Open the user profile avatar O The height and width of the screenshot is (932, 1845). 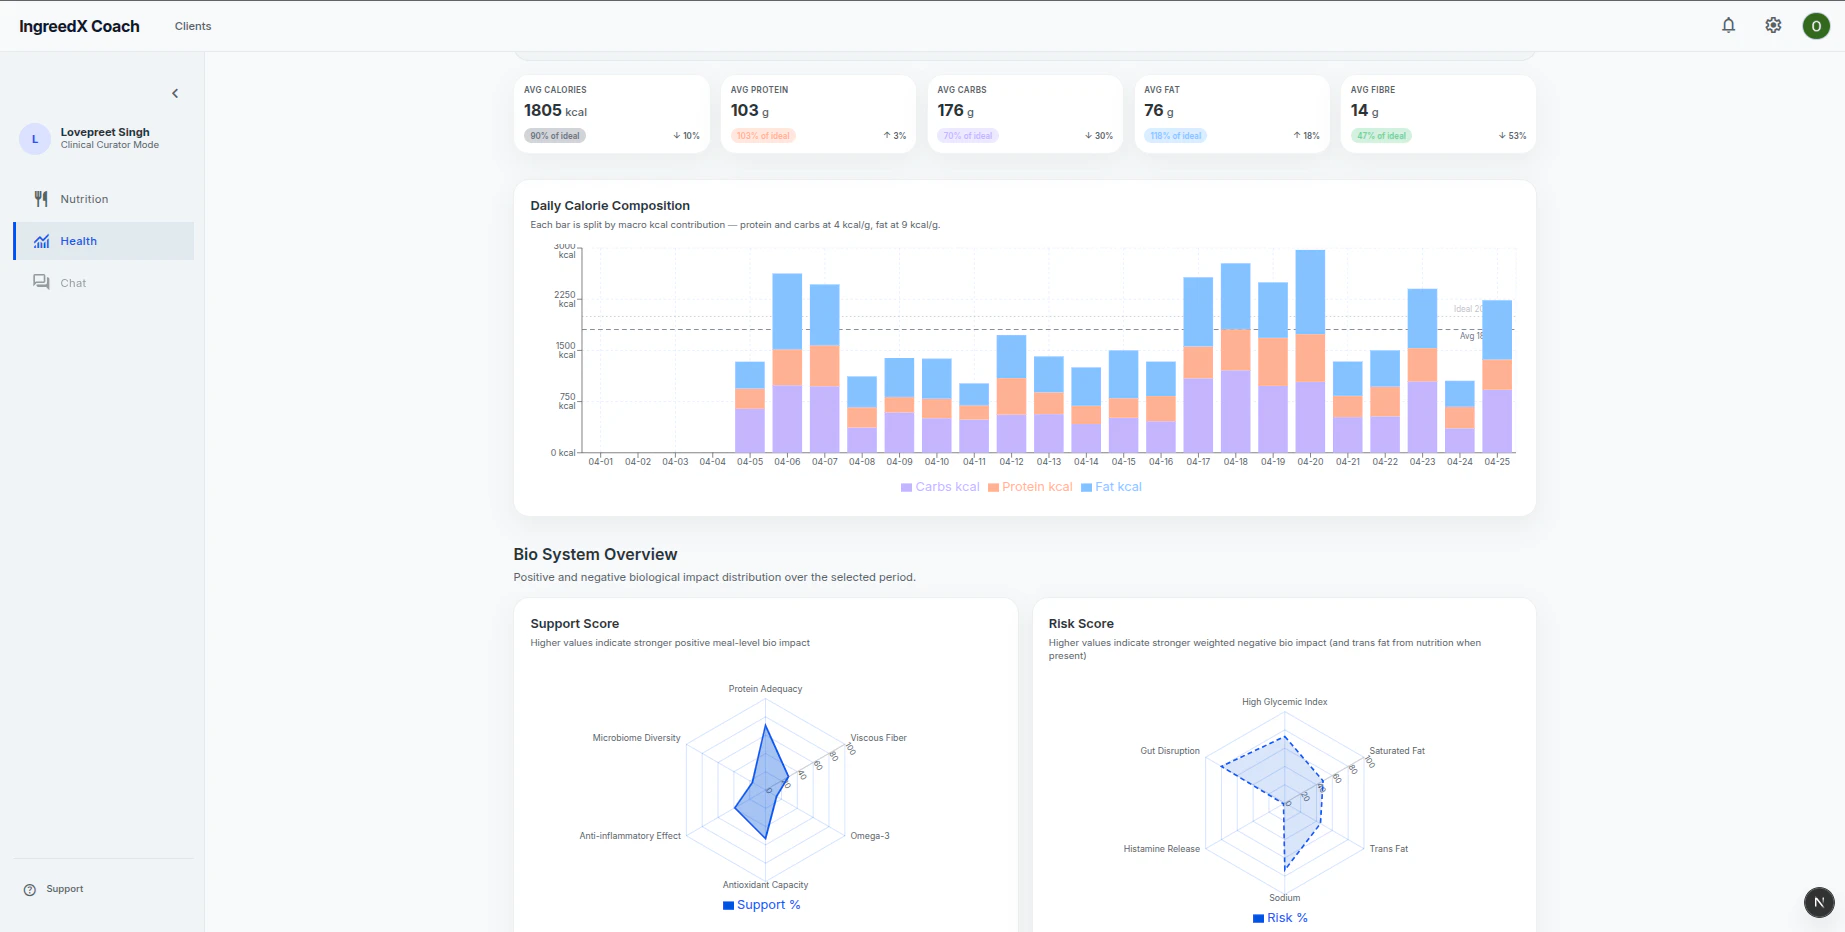(x=1816, y=26)
